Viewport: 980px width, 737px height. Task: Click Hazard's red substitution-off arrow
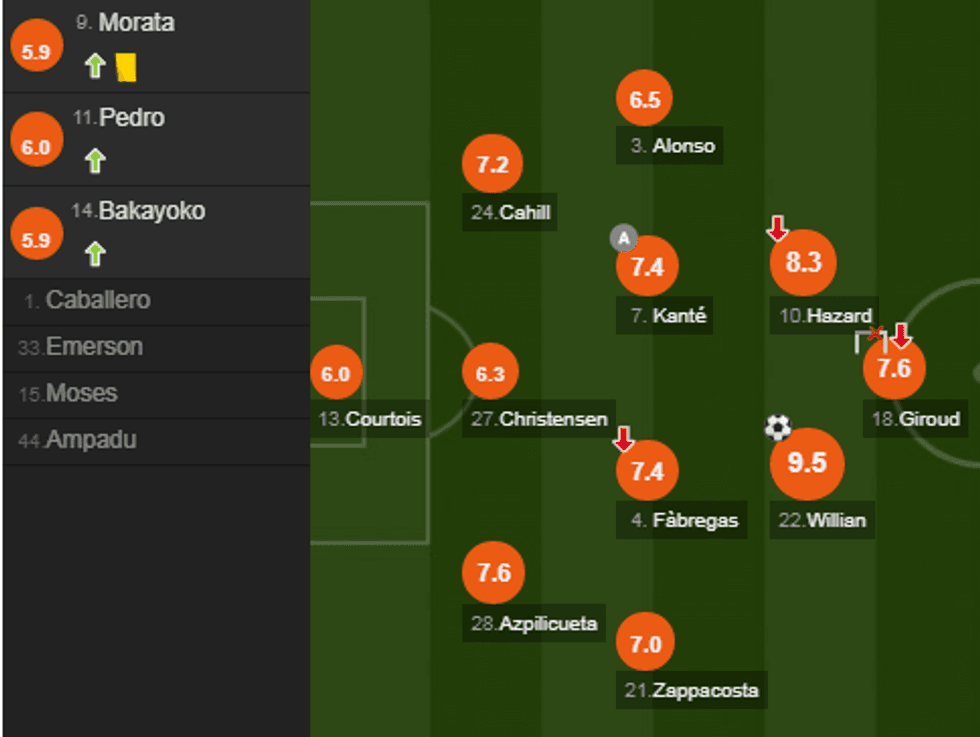pos(779,229)
